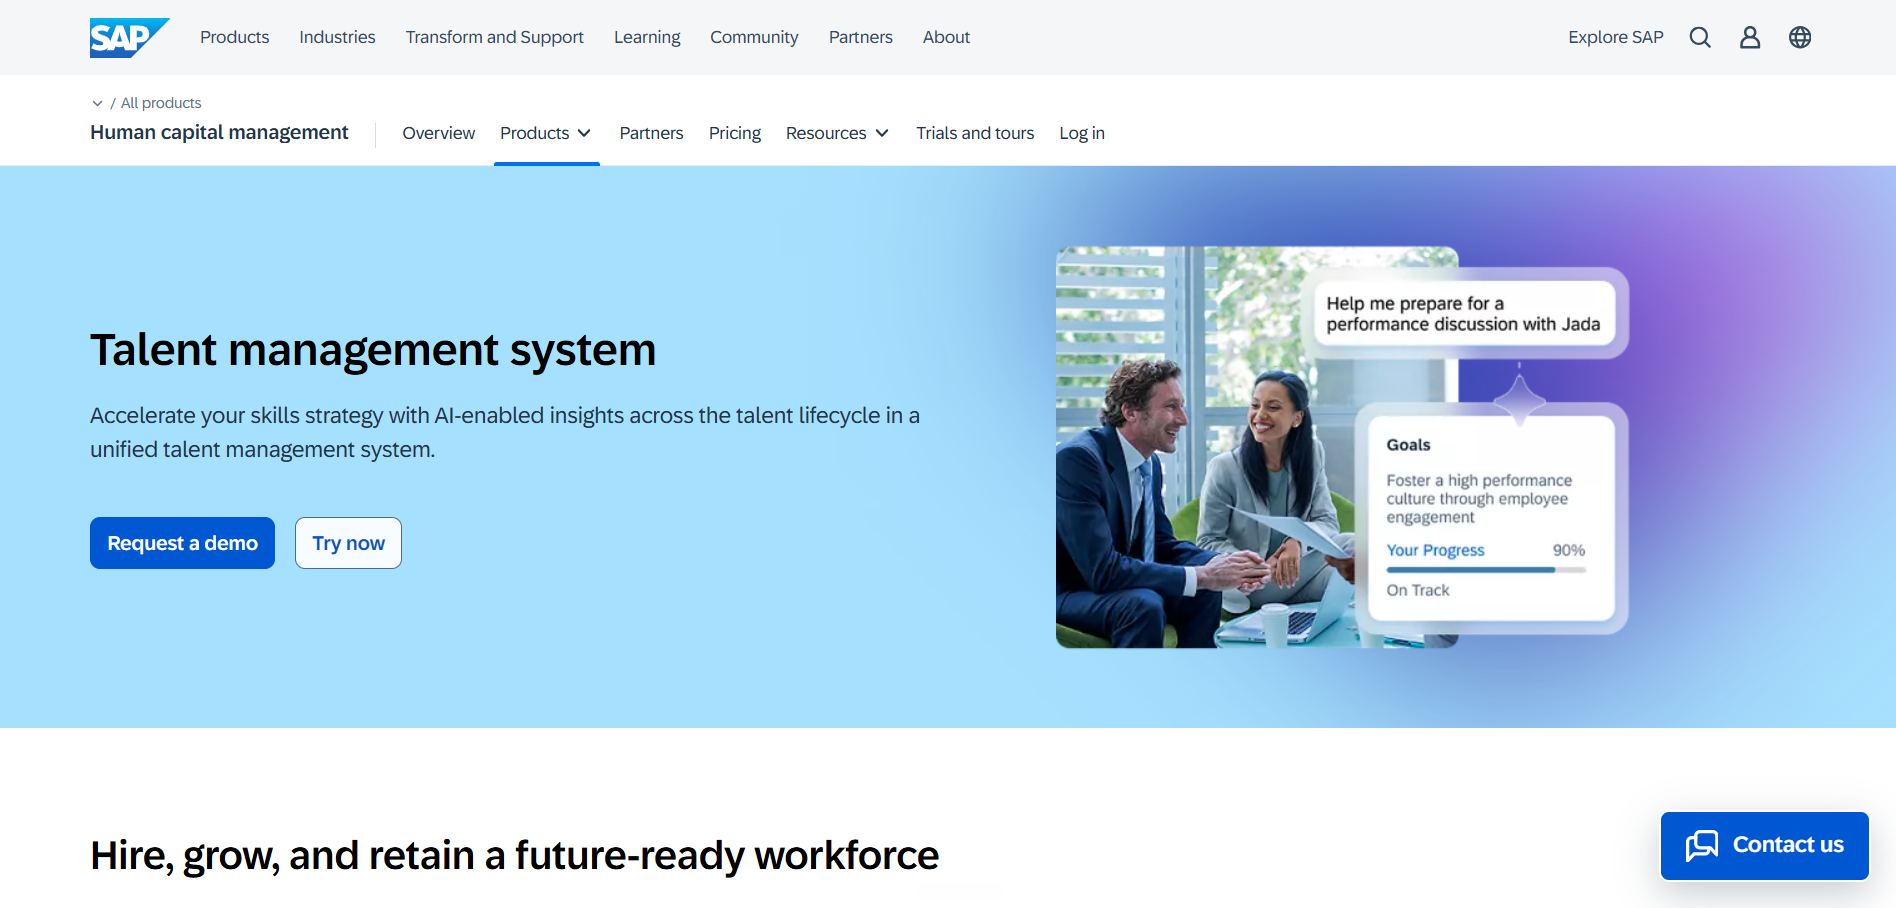Click the Log in link

pos(1082,133)
